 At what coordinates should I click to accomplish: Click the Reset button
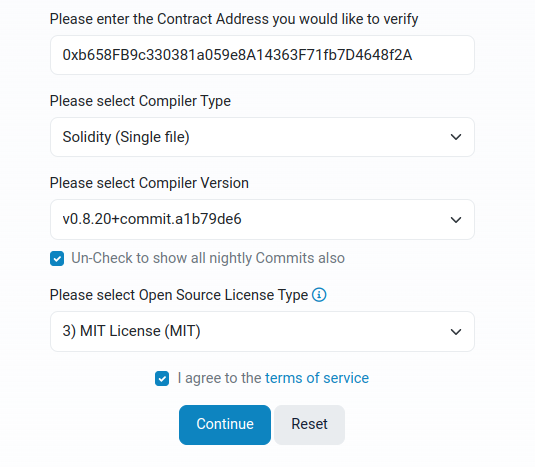point(309,425)
